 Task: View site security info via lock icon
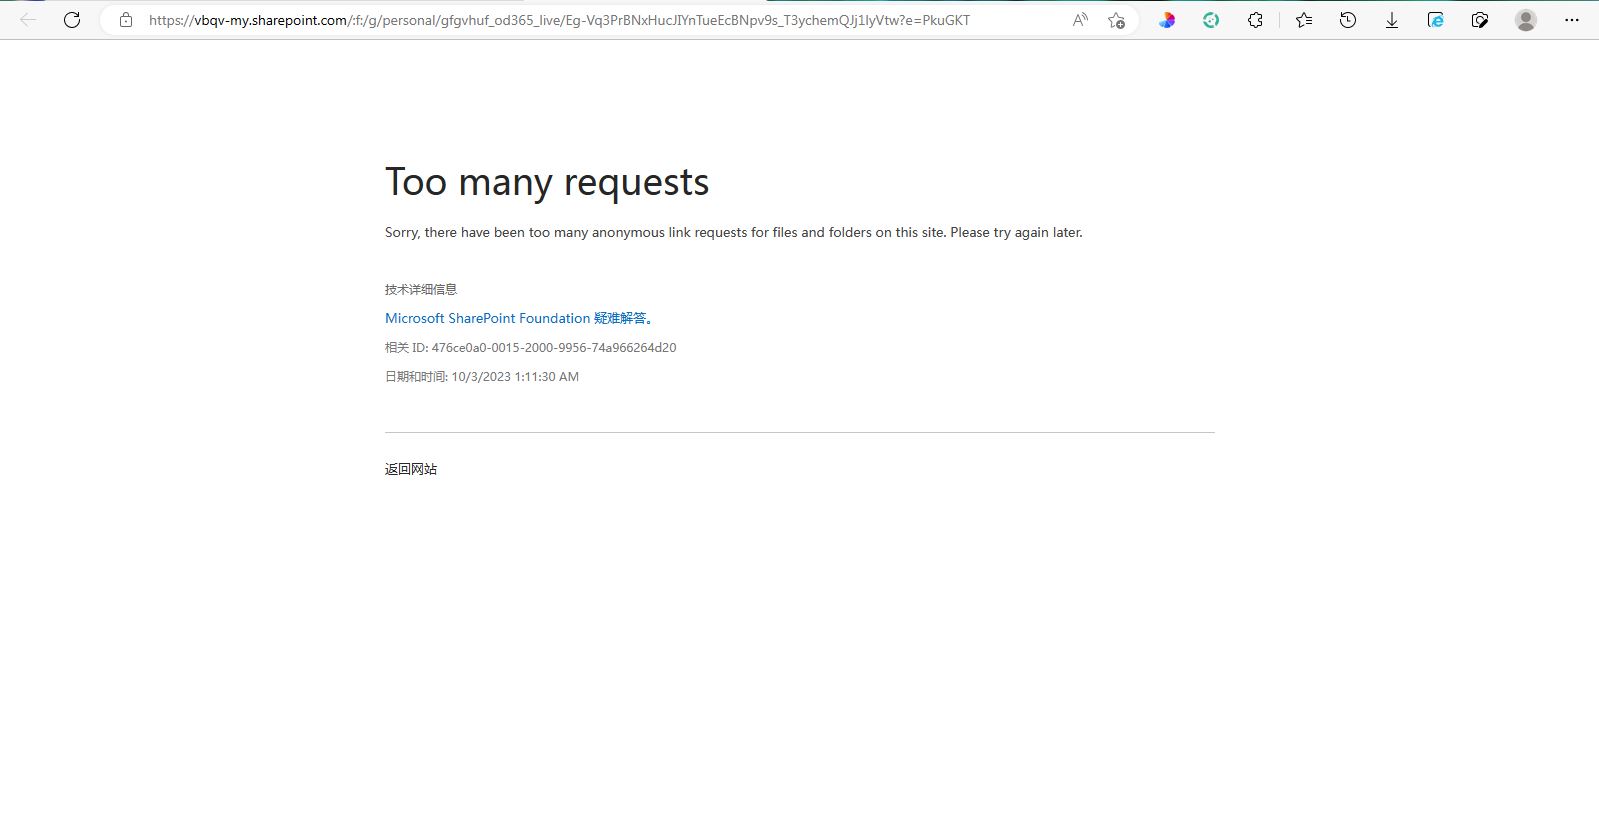point(126,20)
